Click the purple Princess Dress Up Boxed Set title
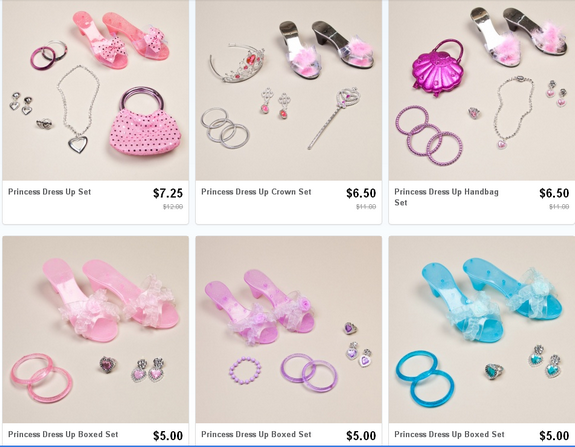The height and width of the screenshot is (447, 575). (256, 435)
